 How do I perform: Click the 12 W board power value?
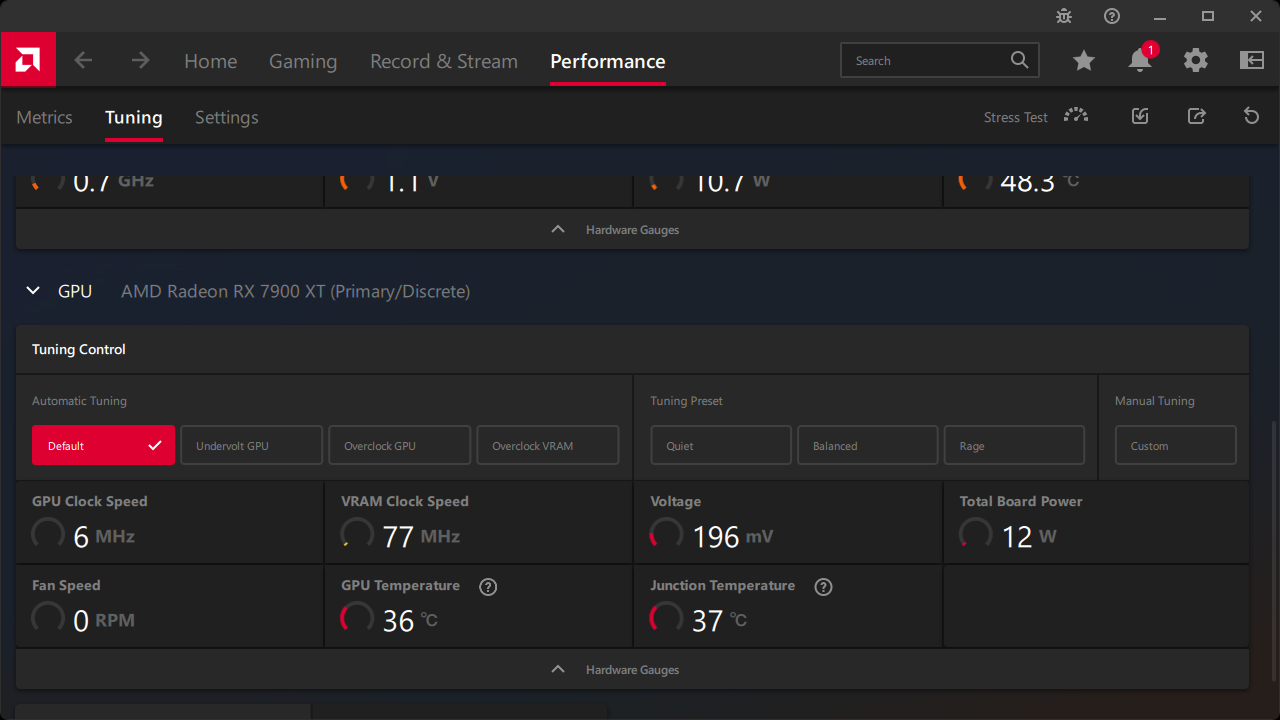[1029, 537]
